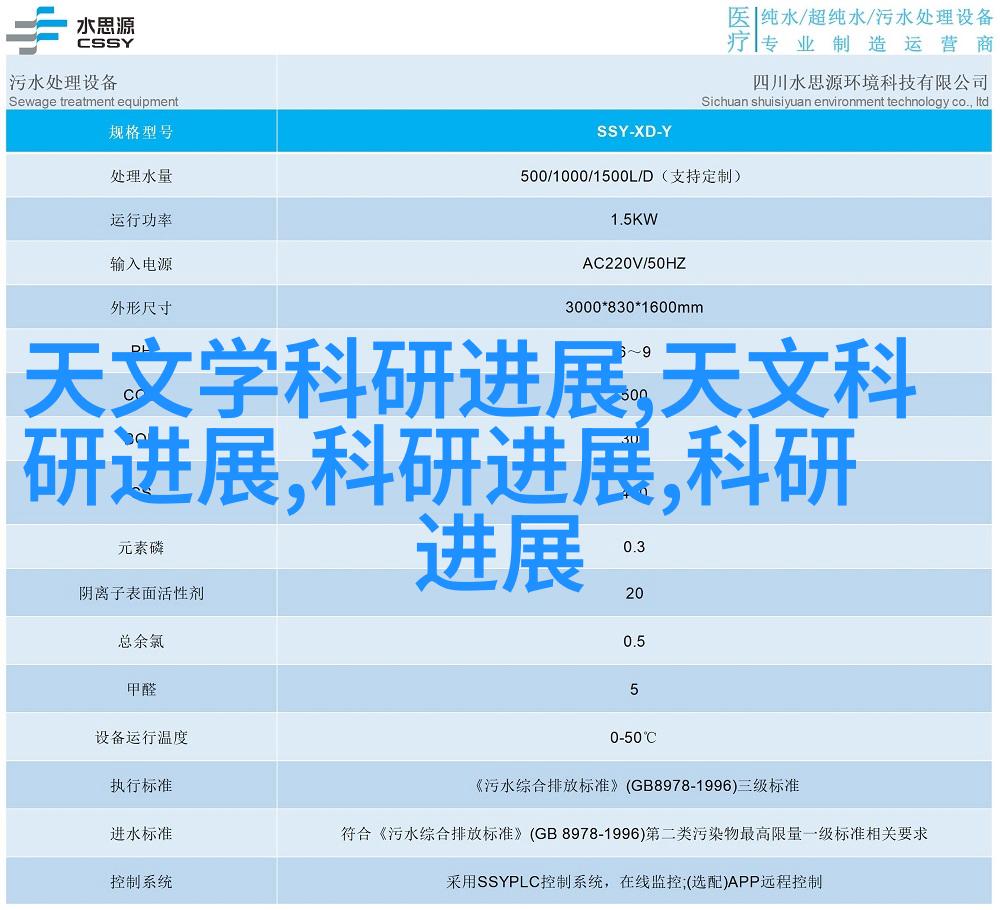Click the '进水标准' row label

[141, 834]
